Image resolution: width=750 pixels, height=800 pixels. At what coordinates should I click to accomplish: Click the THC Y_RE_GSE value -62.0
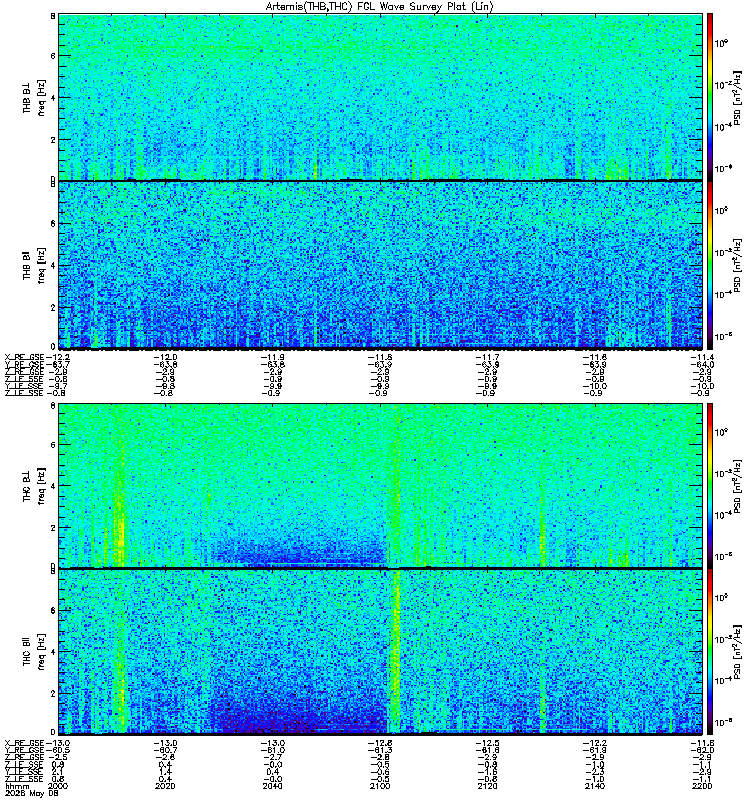pyautogui.click(x=702, y=750)
